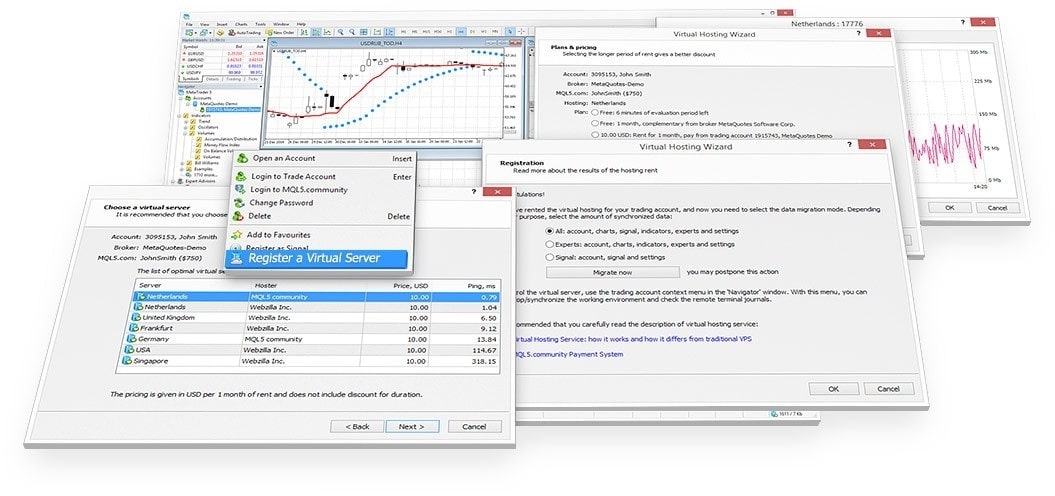Collapse the Indicators tree in Navigator
1055x496 pixels.
pyautogui.click(x=185, y=115)
